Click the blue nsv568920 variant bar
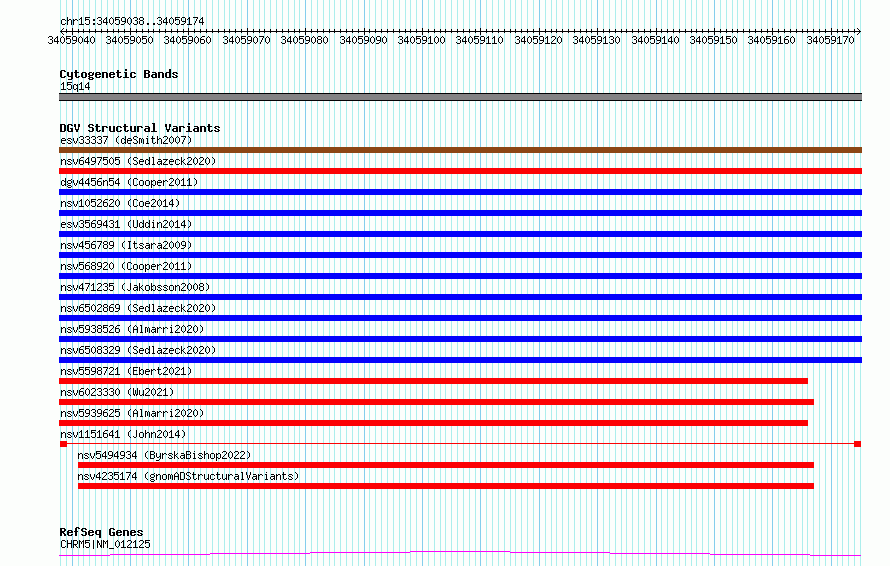This screenshot has width=890, height=566. [460, 276]
